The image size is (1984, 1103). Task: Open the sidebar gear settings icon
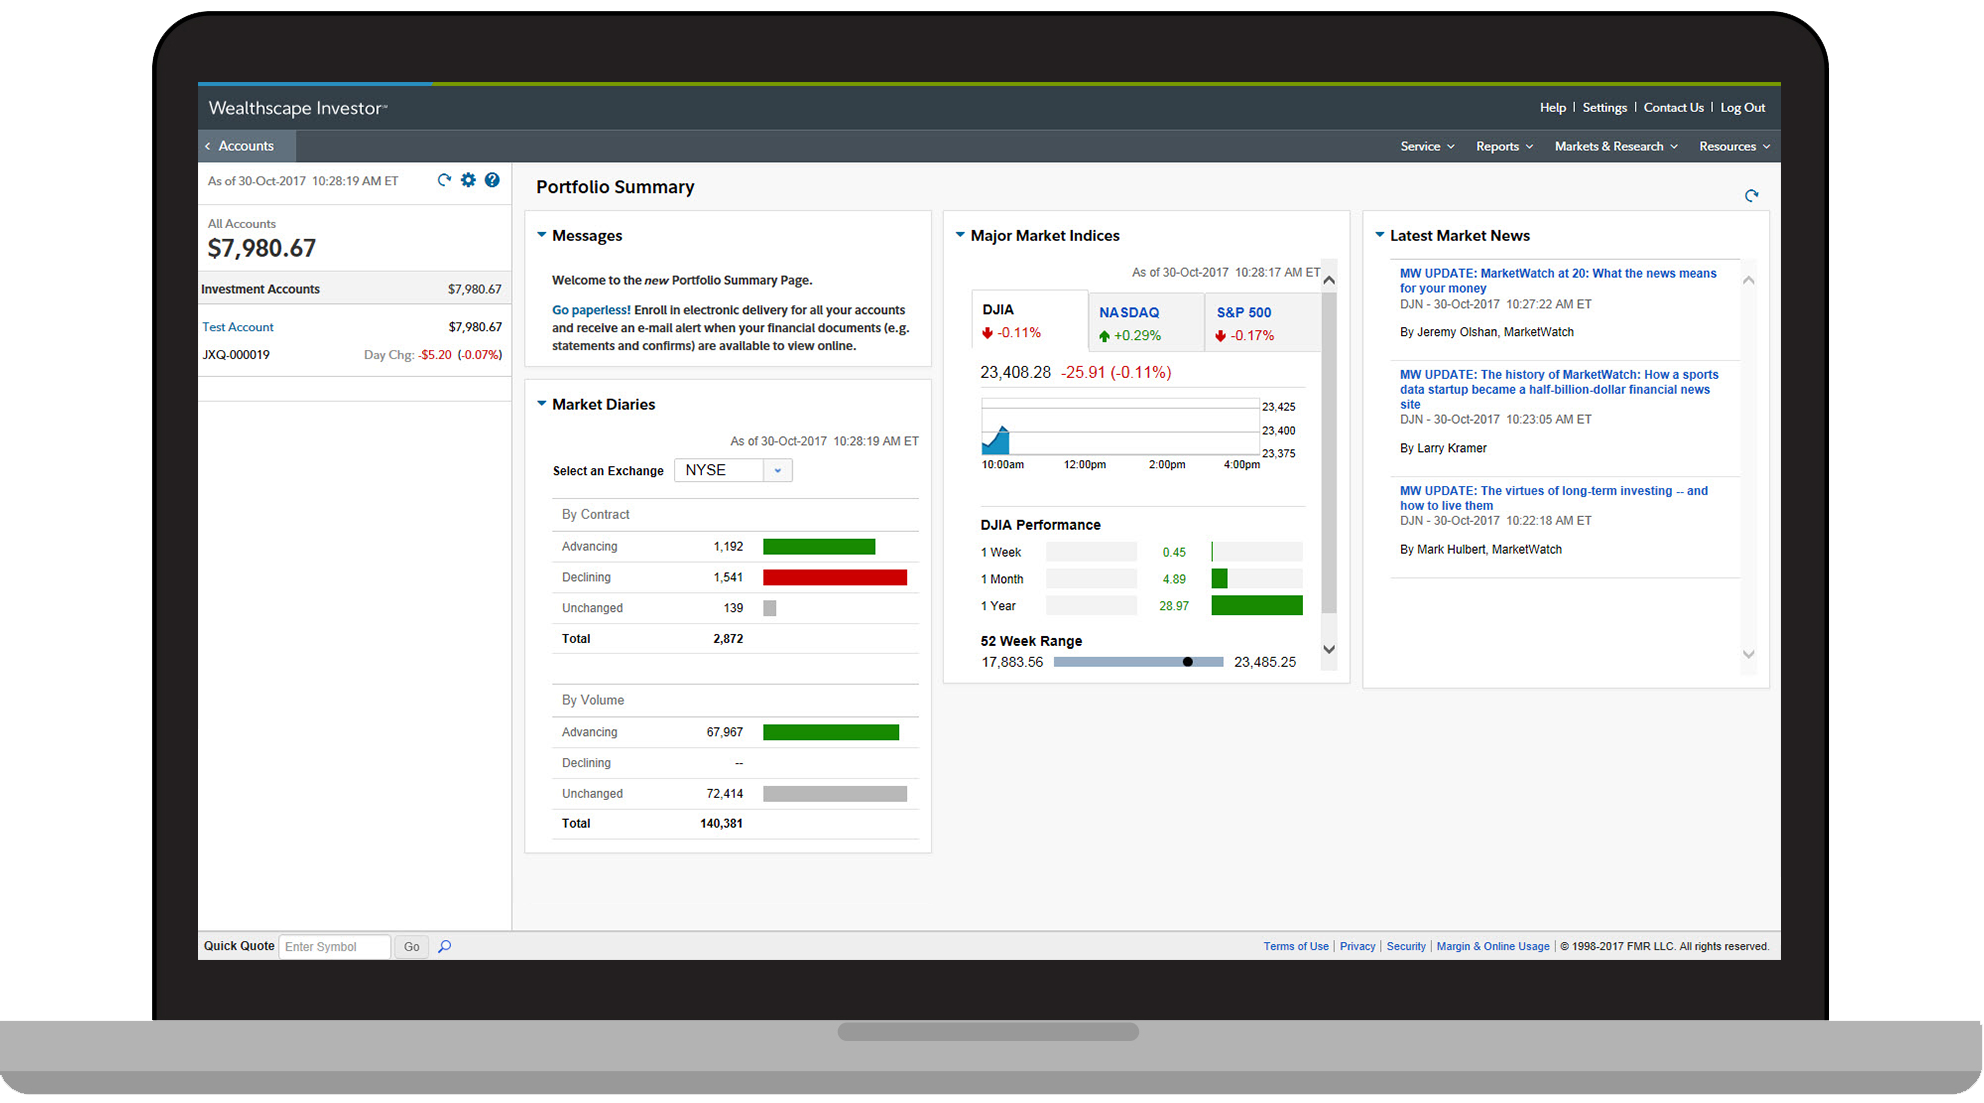click(468, 180)
